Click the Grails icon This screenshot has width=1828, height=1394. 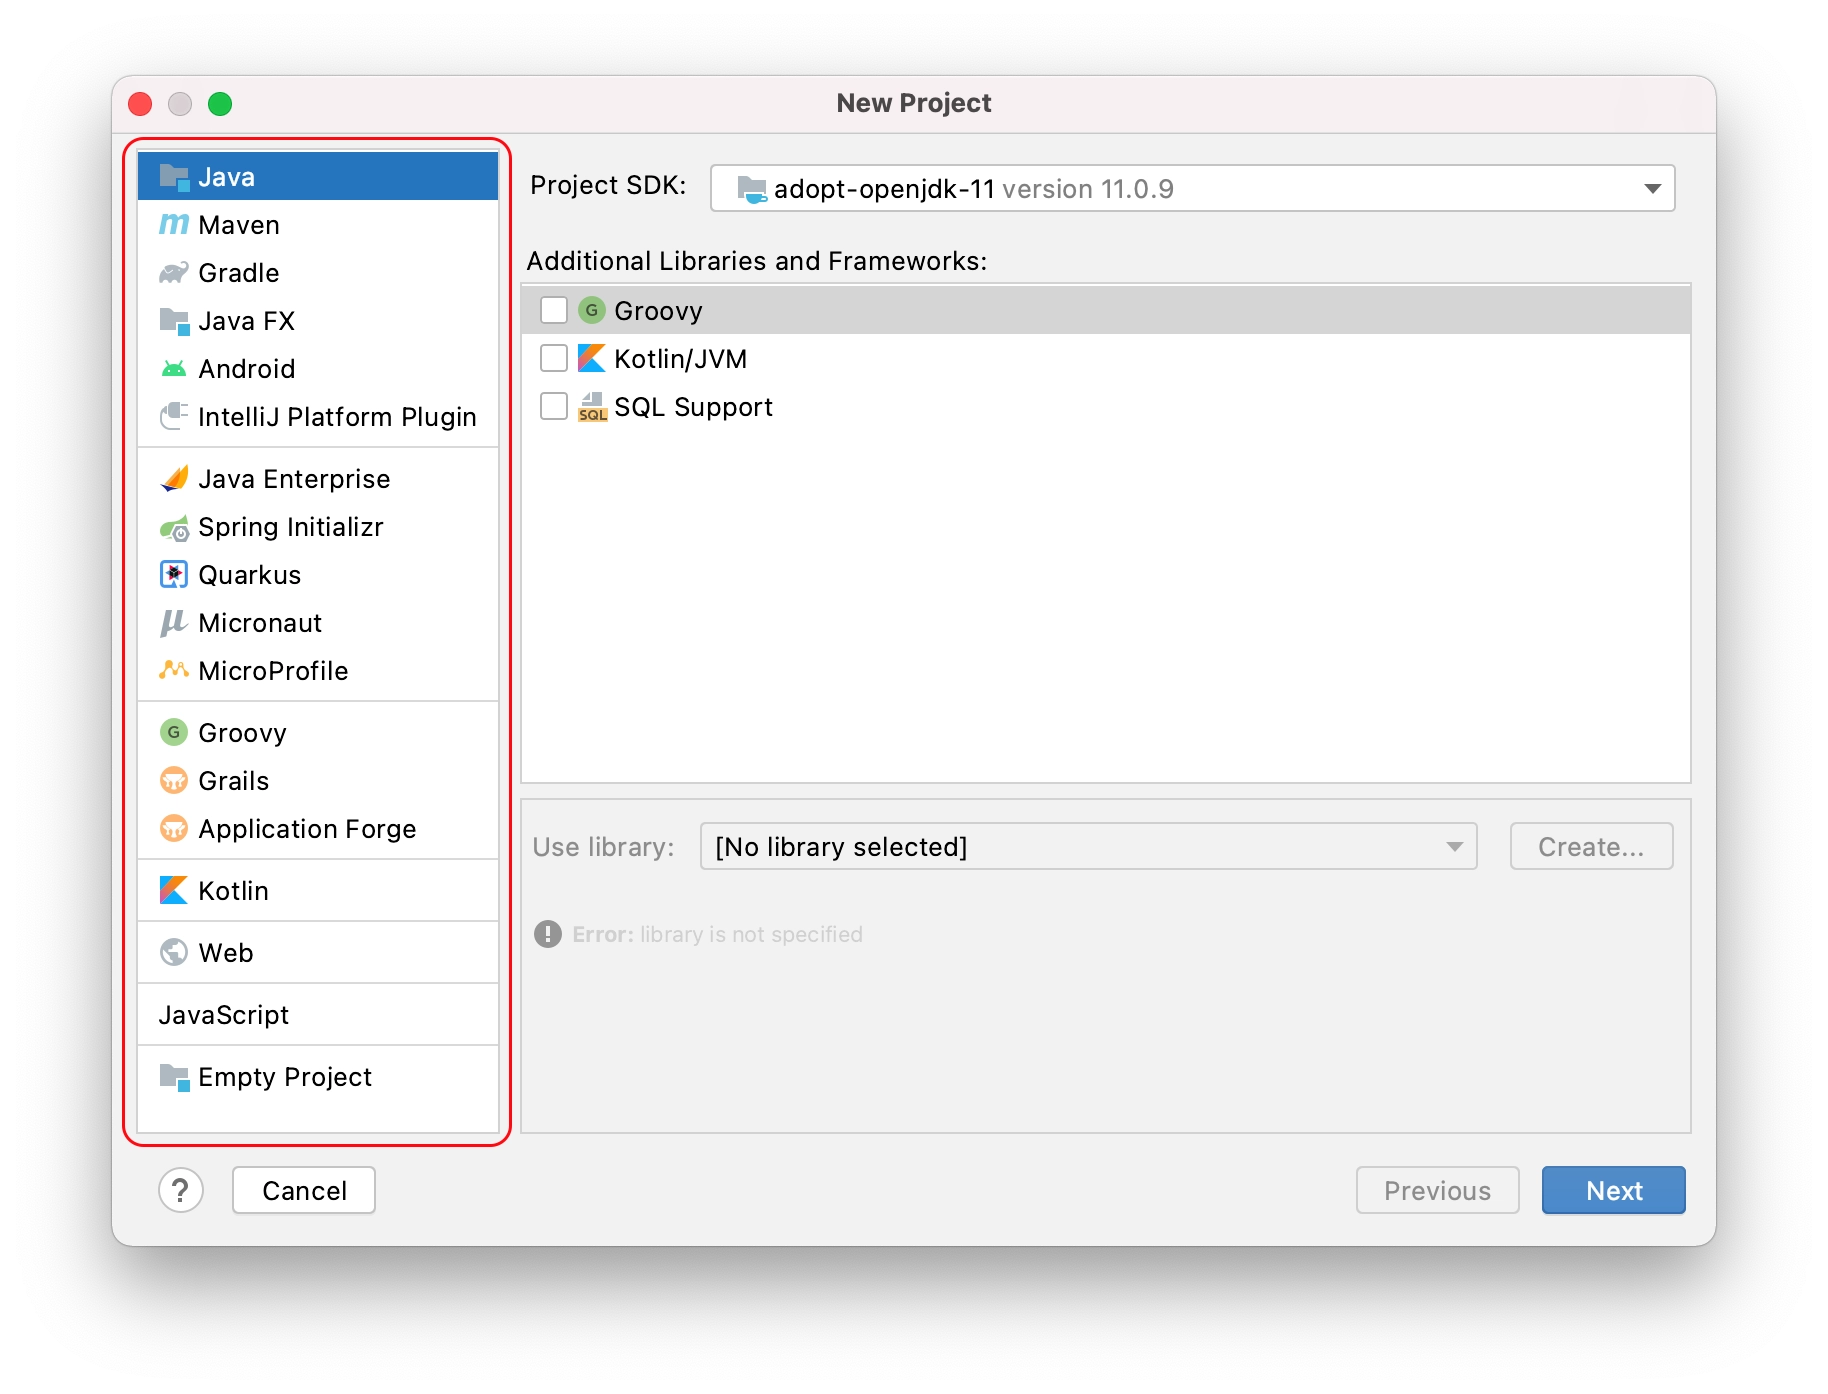click(x=174, y=780)
